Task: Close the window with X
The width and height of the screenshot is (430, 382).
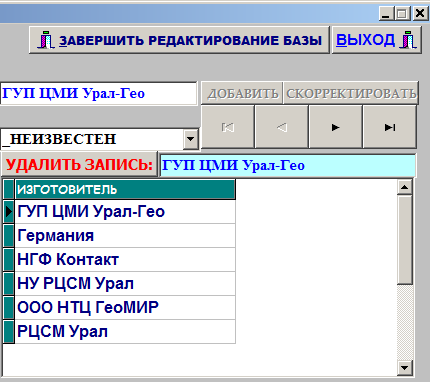Action: pyautogui.click(x=420, y=14)
